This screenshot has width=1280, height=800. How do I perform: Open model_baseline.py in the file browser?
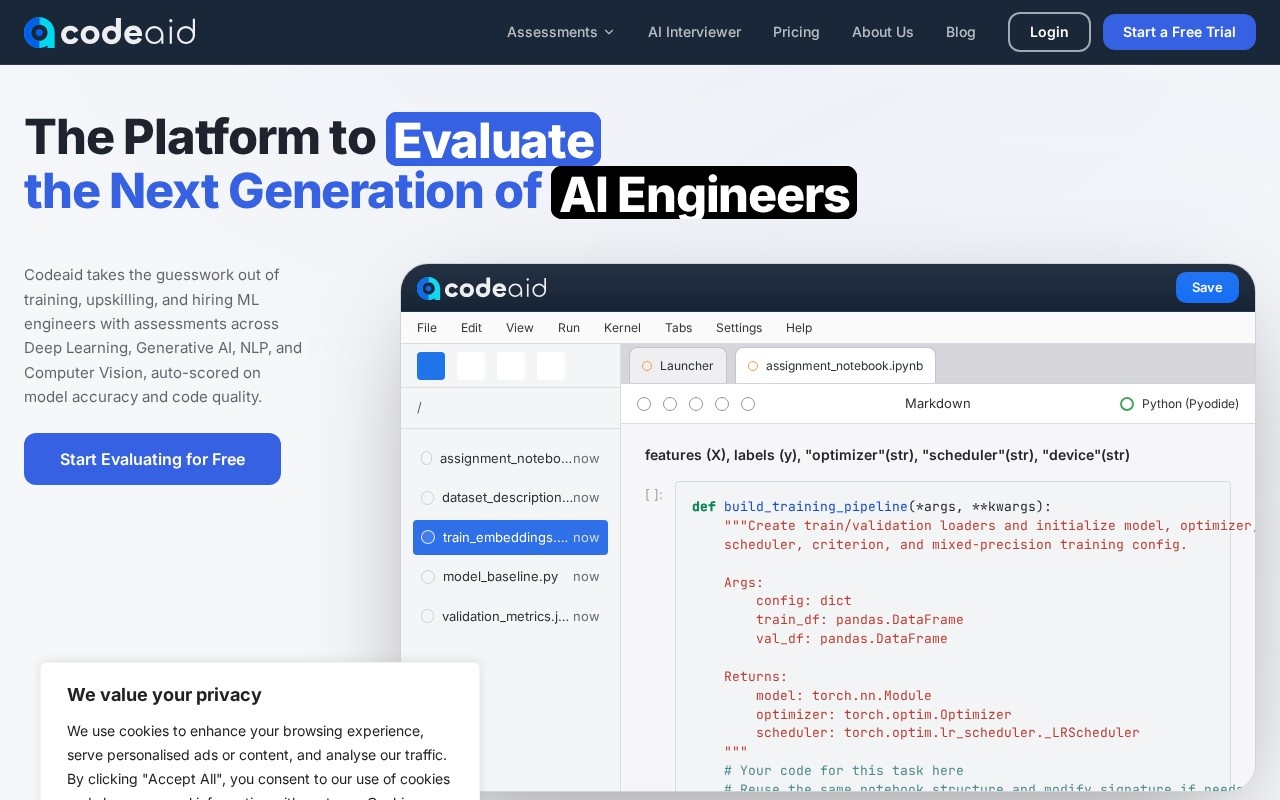pyautogui.click(x=510, y=577)
